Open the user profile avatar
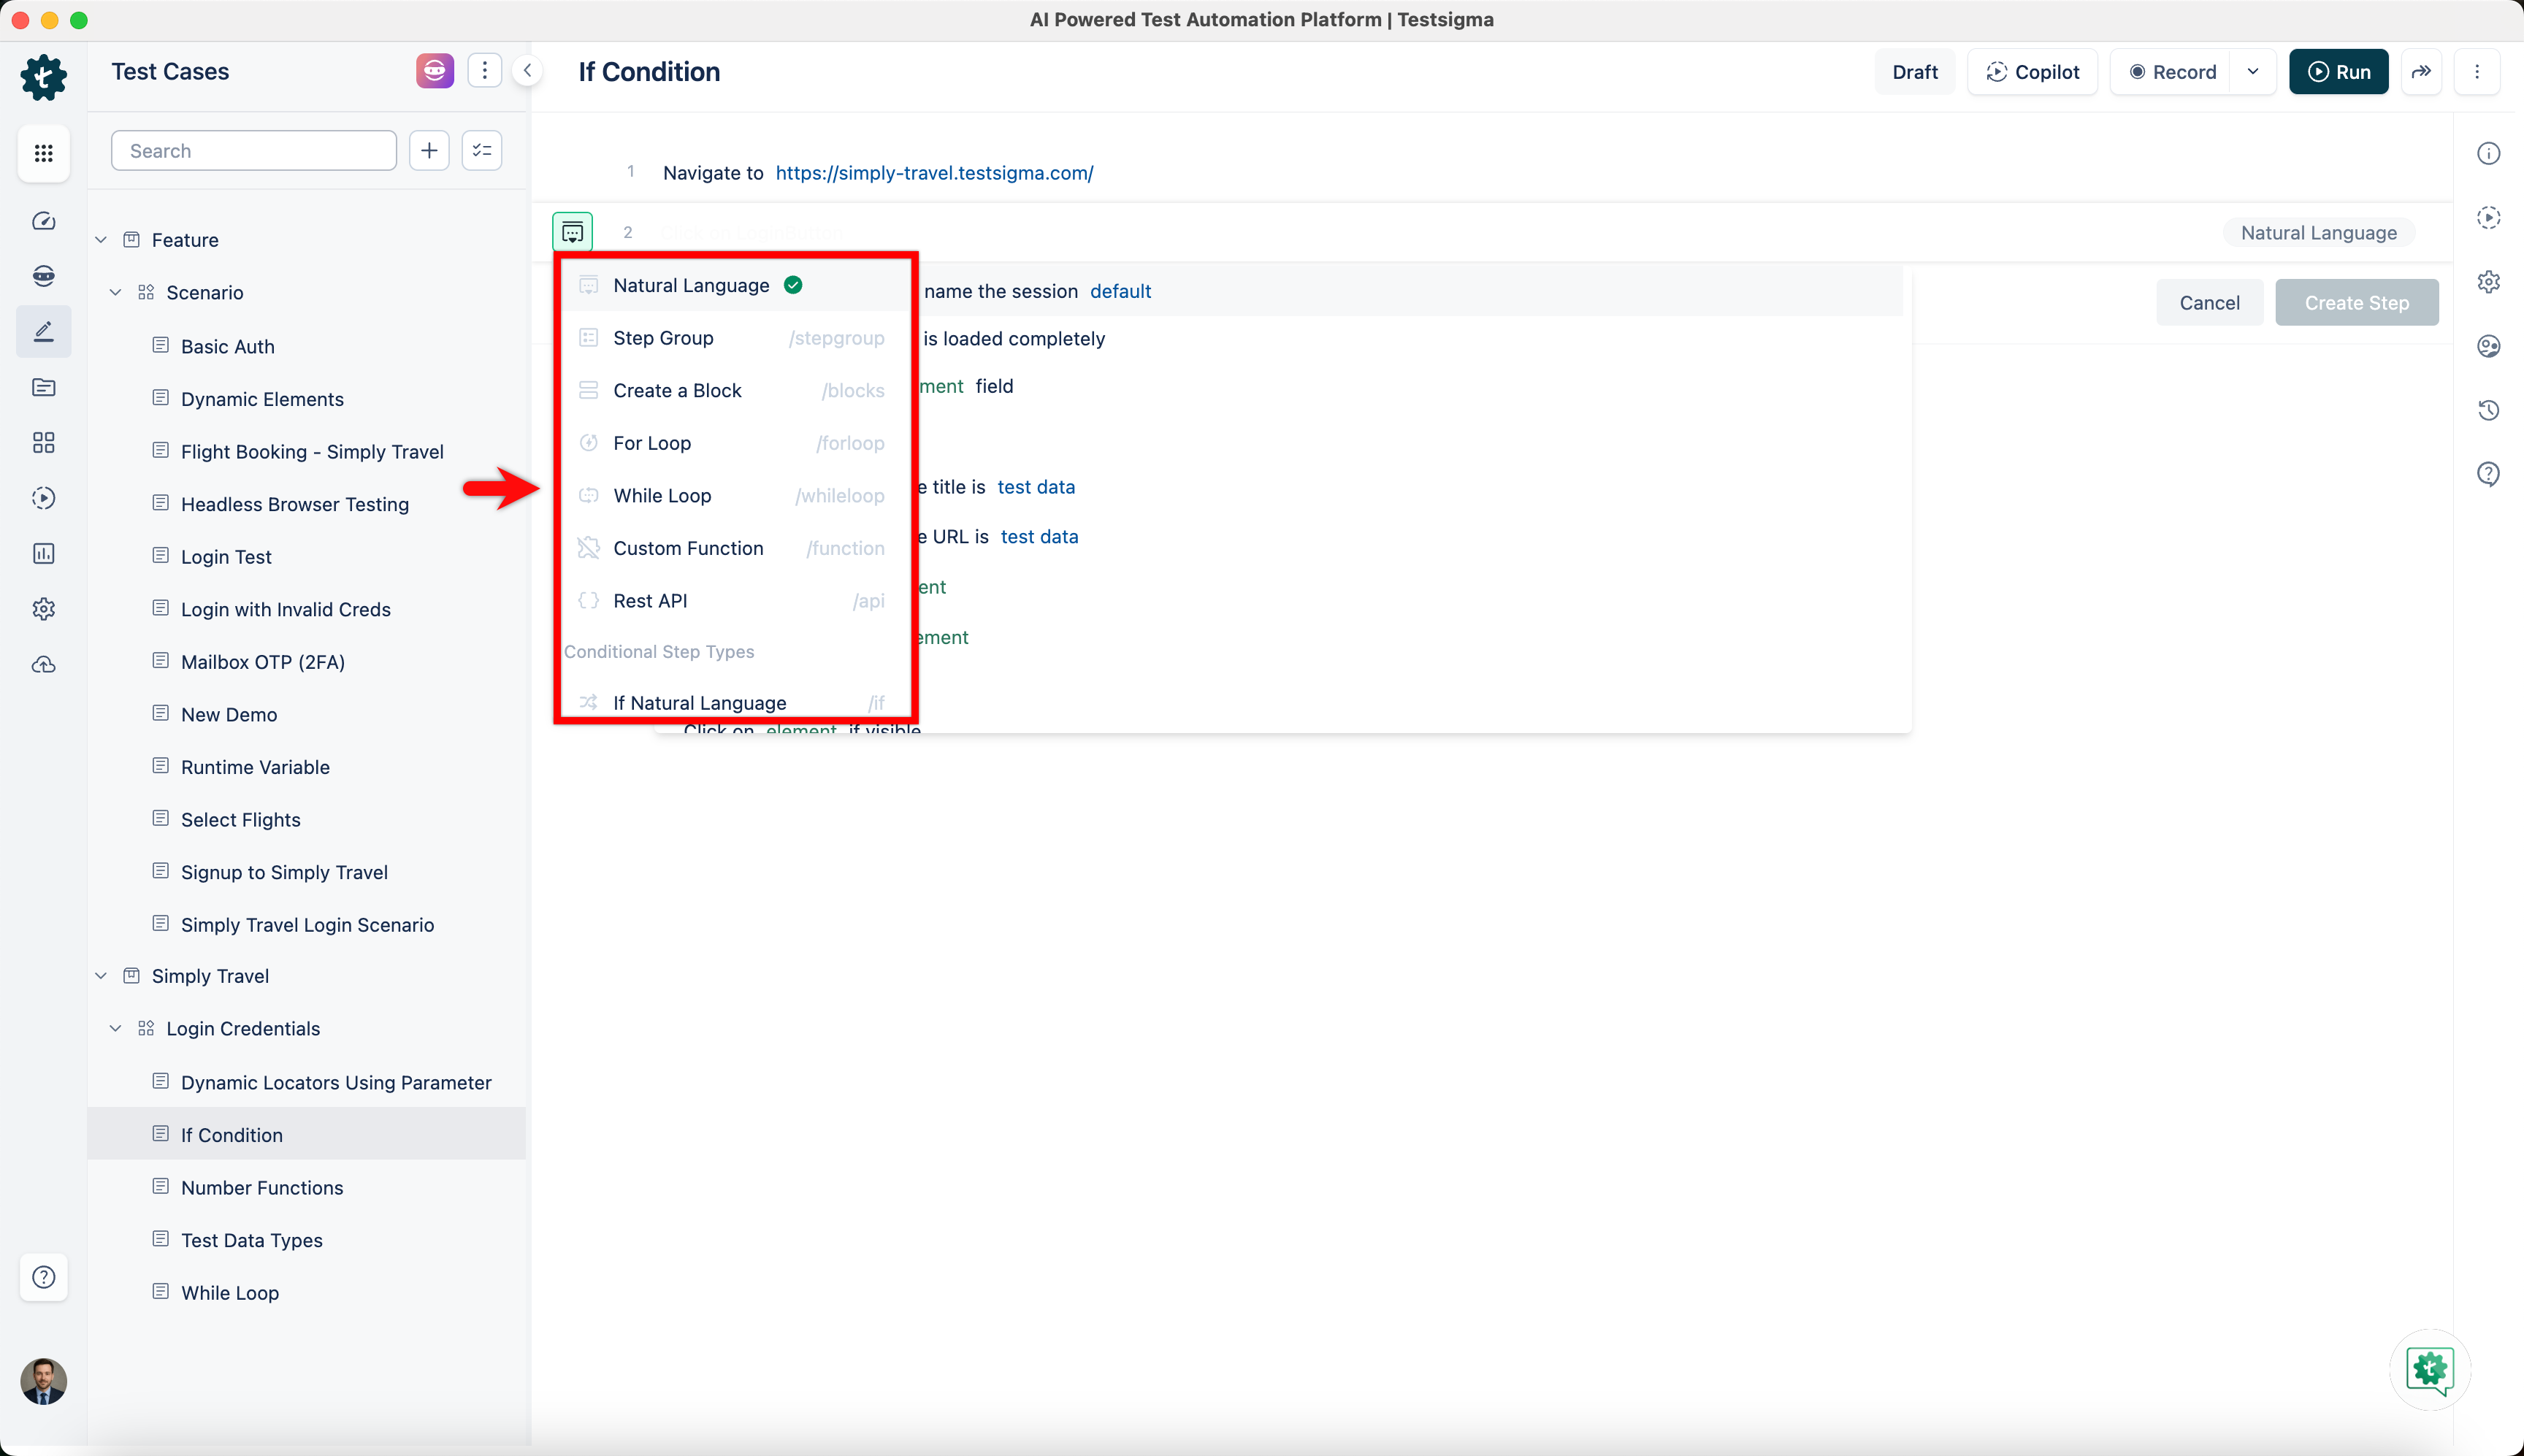Screen dimensions: 2524x1456 43,1381
